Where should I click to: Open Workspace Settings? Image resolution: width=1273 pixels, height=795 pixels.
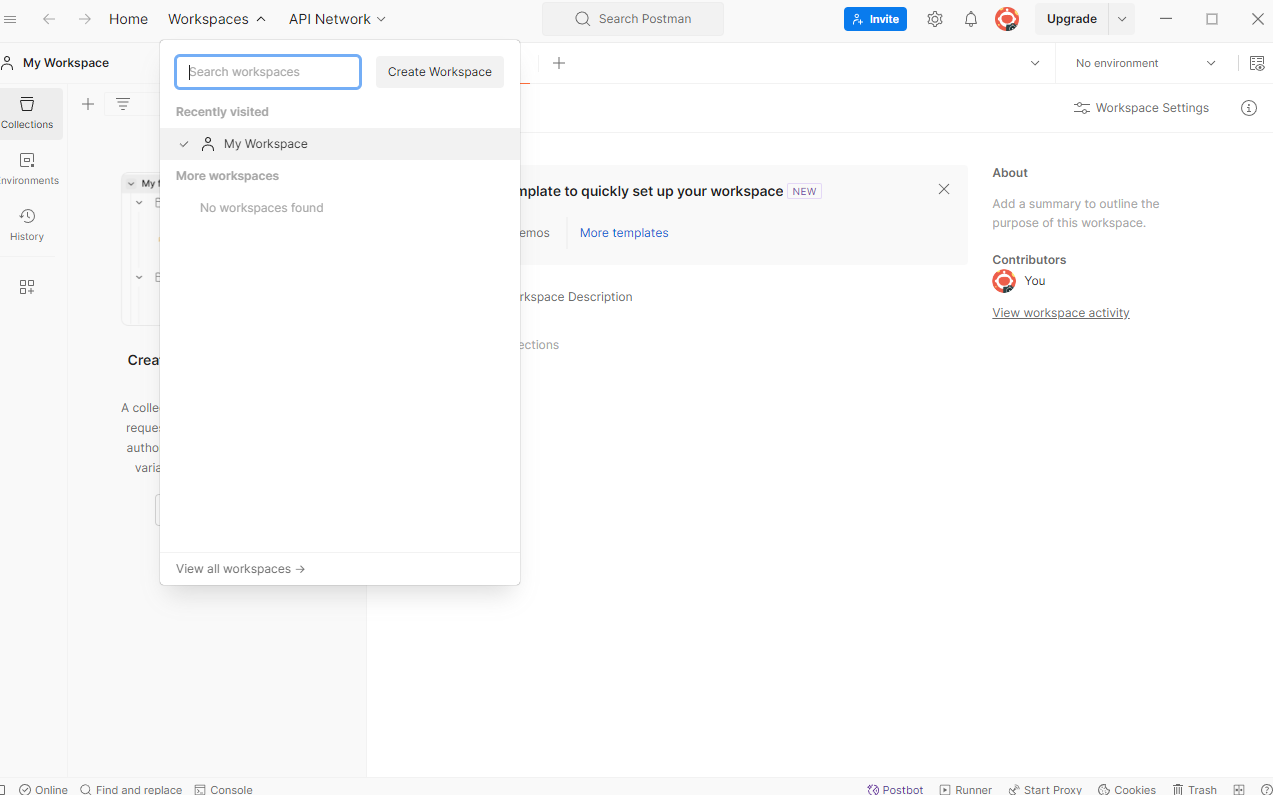1141,108
